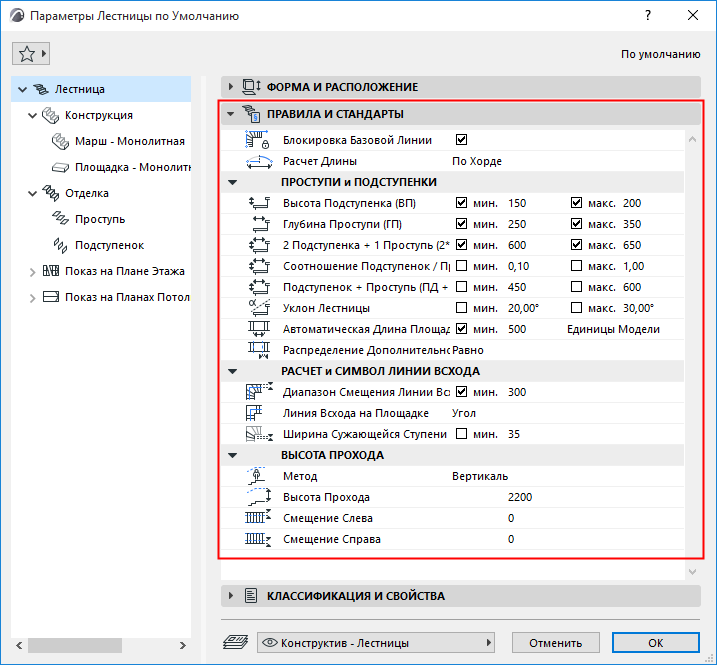Image resolution: width=717 pixels, height=665 pixels.
Task: Click the Уклон Лестницы angle icon
Action: click(x=259, y=308)
